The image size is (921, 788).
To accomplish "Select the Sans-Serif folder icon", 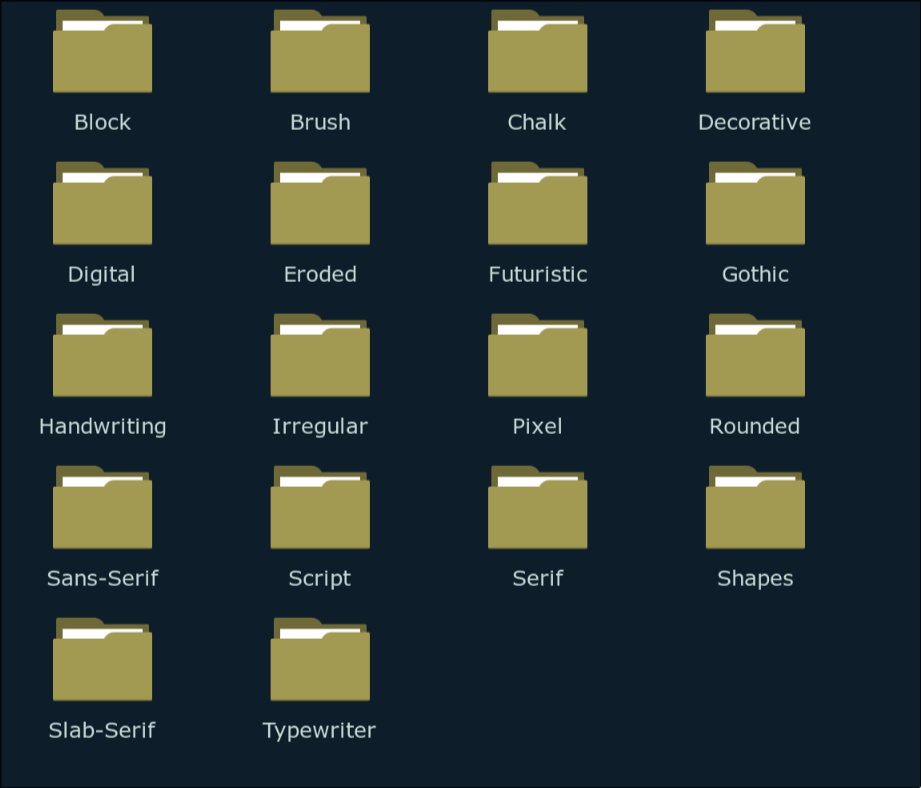I will (x=102, y=507).
